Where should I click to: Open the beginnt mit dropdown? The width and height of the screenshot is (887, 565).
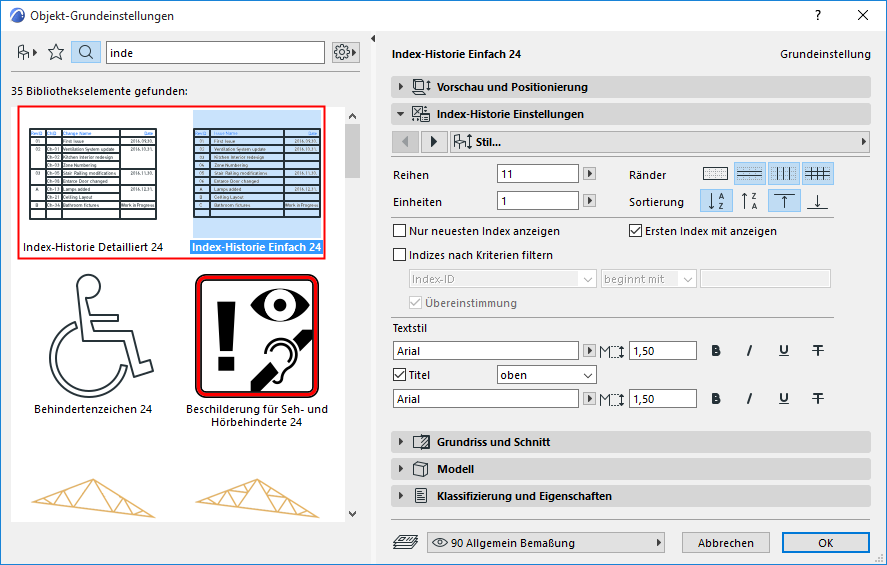coord(648,279)
